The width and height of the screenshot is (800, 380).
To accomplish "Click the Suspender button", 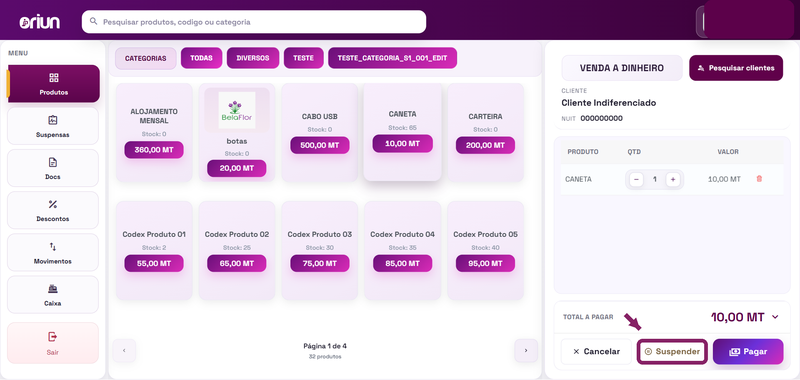I will pyautogui.click(x=672, y=351).
